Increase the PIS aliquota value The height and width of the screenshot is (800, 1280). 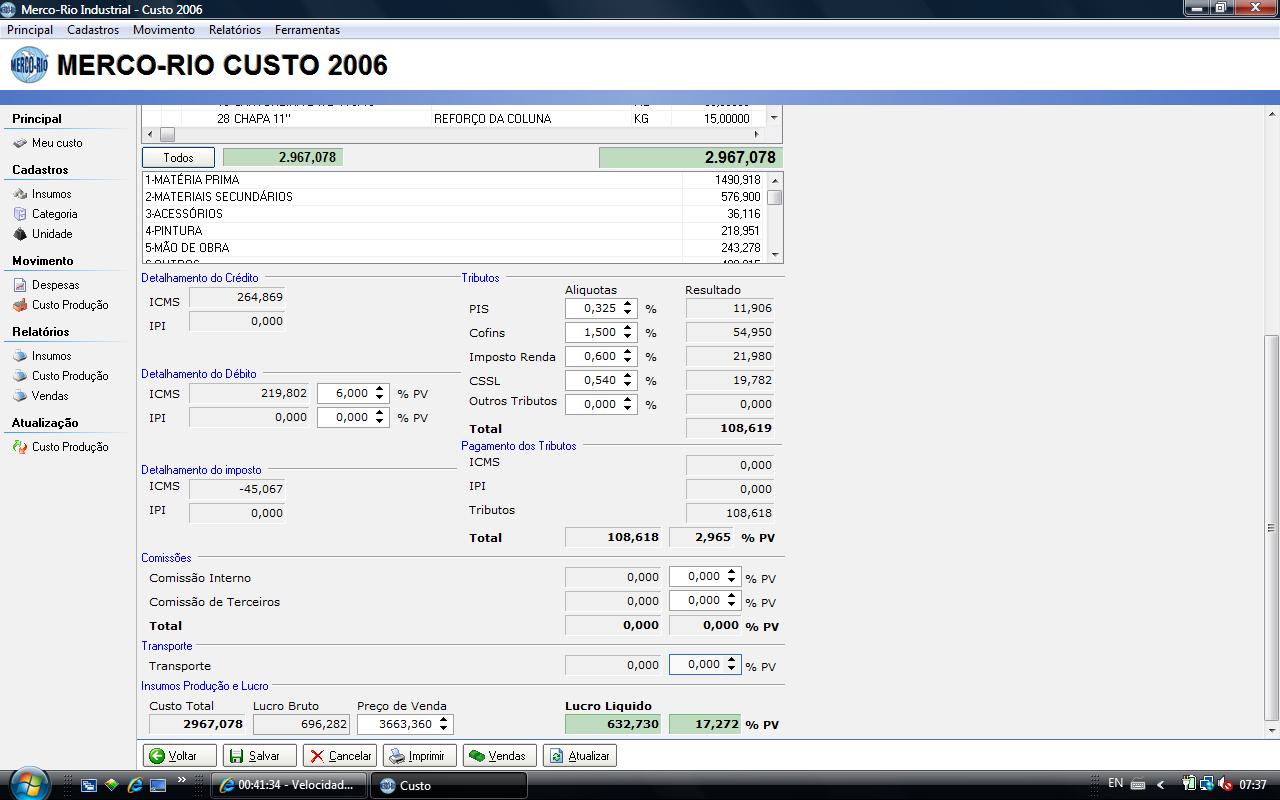tap(628, 304)
